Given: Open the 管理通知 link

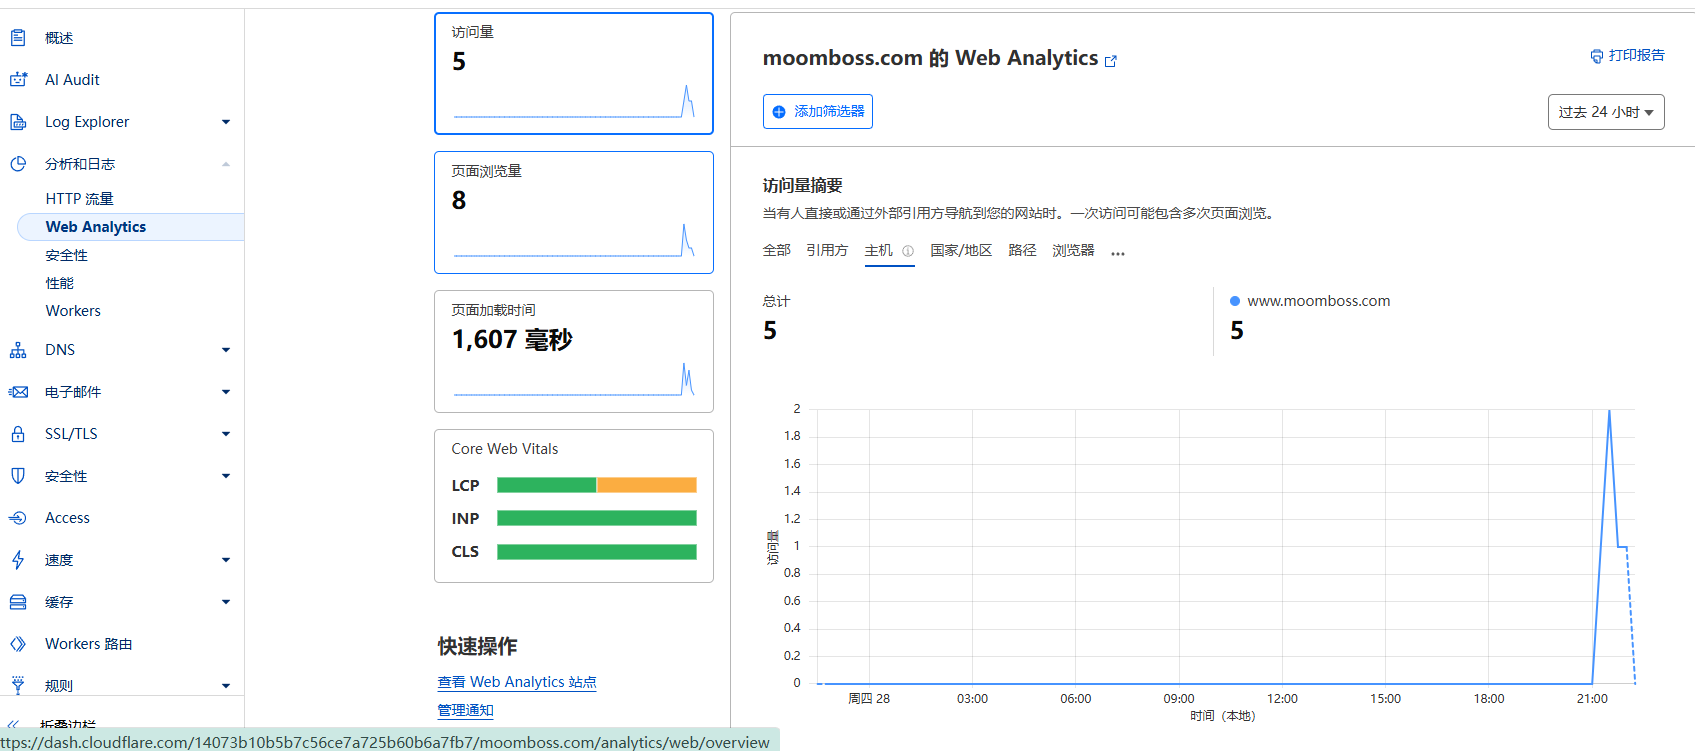Looking at the screenshot, I should [x=466, y=710].
